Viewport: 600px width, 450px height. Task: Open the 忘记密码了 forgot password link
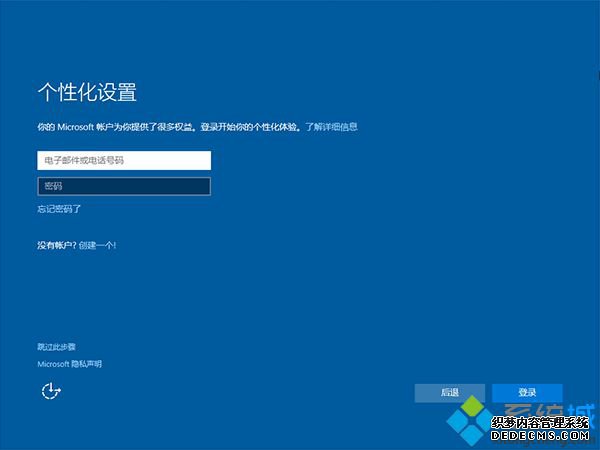pyautogui.click(x=59, y=209)
